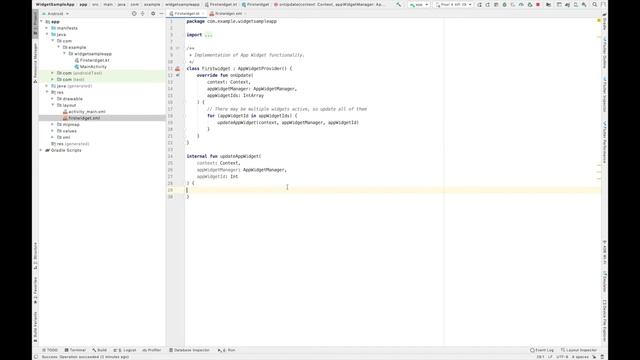640x360 pixels.
Task: Open the Layout Inspector tool window
Action: [579, 350]
